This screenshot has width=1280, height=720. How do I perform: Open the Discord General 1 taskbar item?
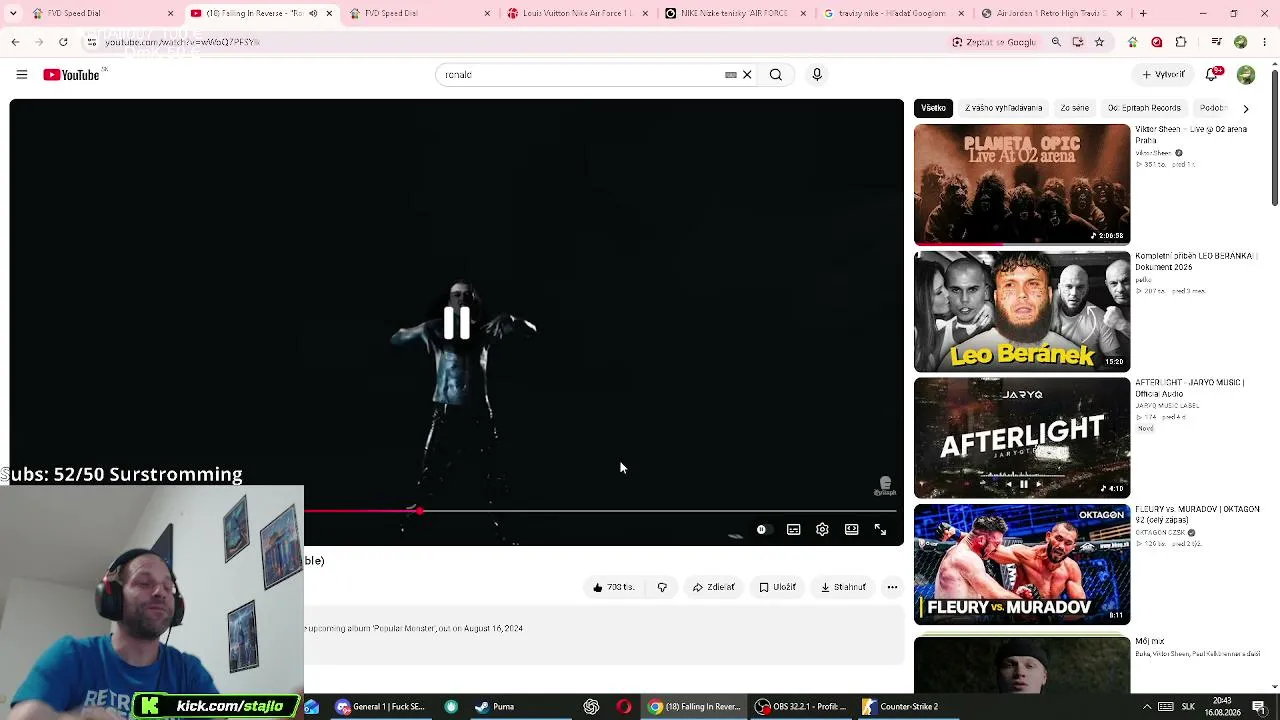pos(381,707)
